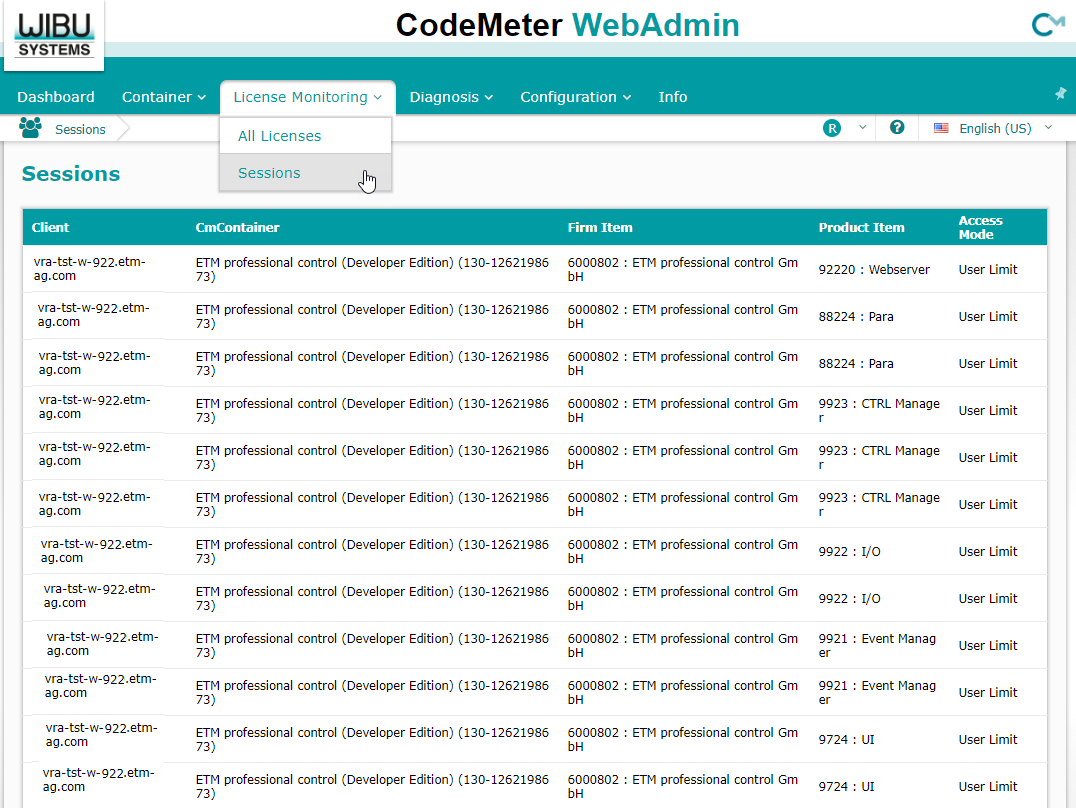Click the client cell in the first Event Manager row
The image size is (1076, 808).
point(102,644)
